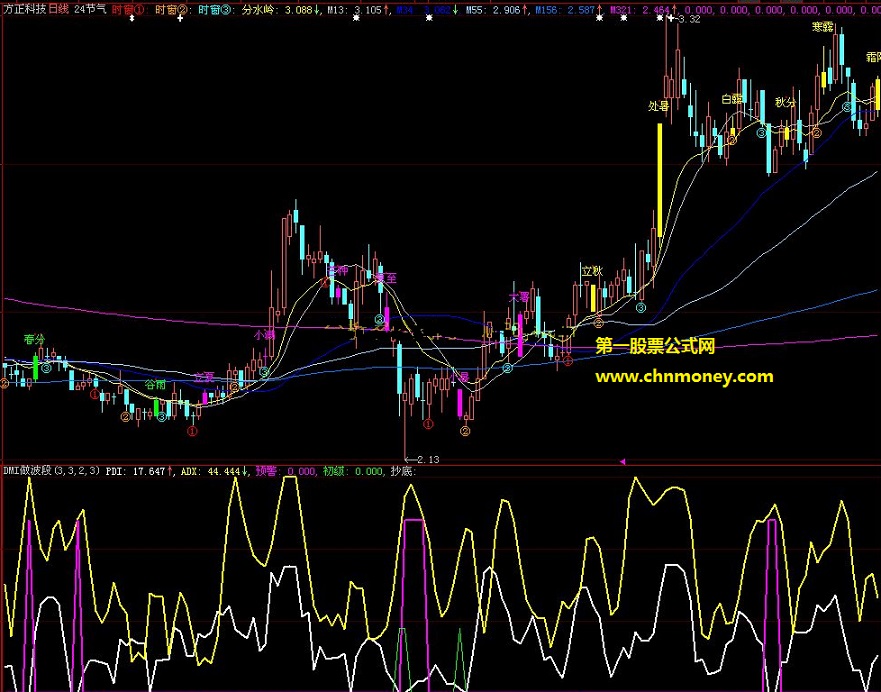Click the 立秋 solar term label
Screen dimensions: 881x692
tap(592, 271)
